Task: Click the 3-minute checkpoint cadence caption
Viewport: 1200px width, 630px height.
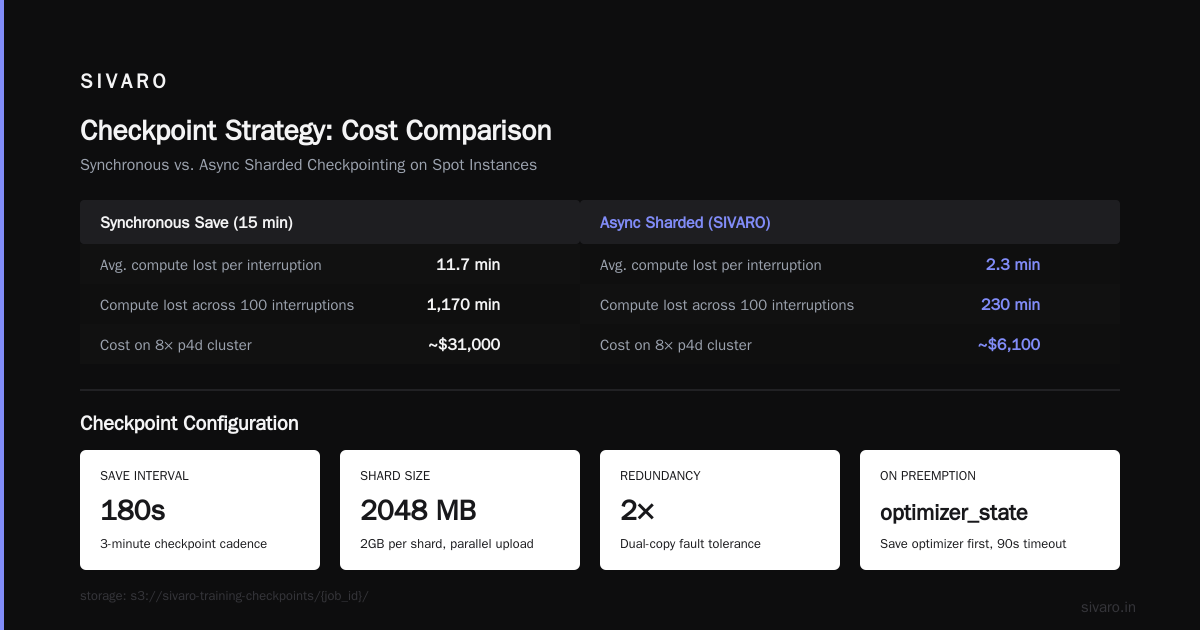Action: tap(184, 544)
